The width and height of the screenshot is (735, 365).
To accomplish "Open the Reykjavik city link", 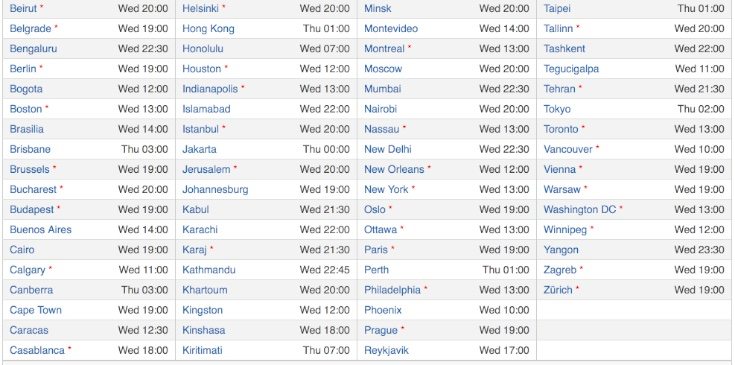I will [x=386, y=350].
